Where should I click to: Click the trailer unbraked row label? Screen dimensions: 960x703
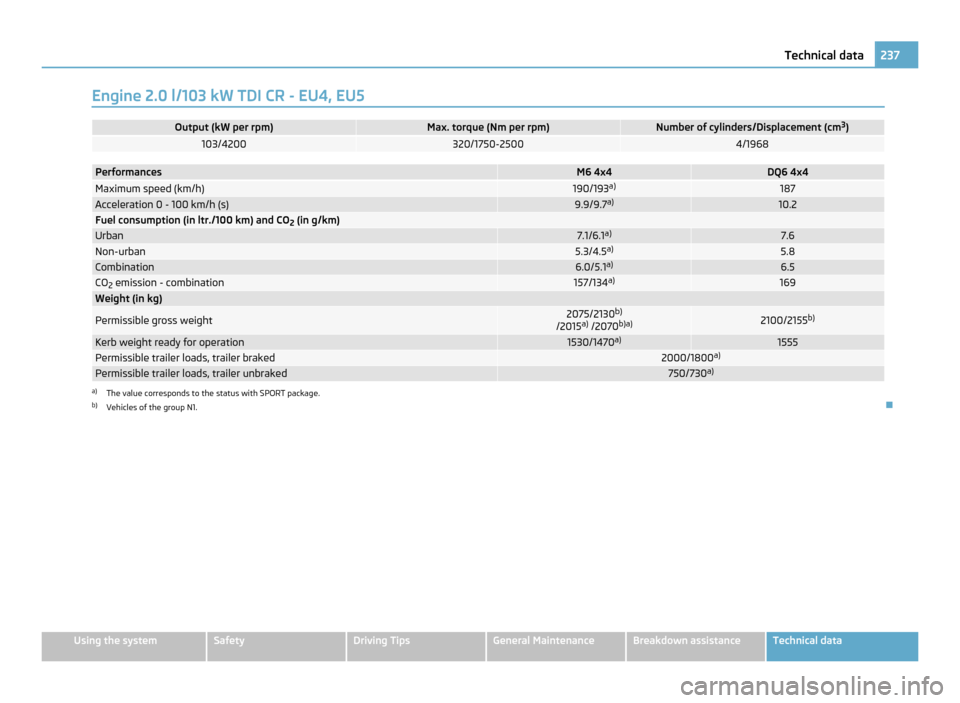click(191, 374)
